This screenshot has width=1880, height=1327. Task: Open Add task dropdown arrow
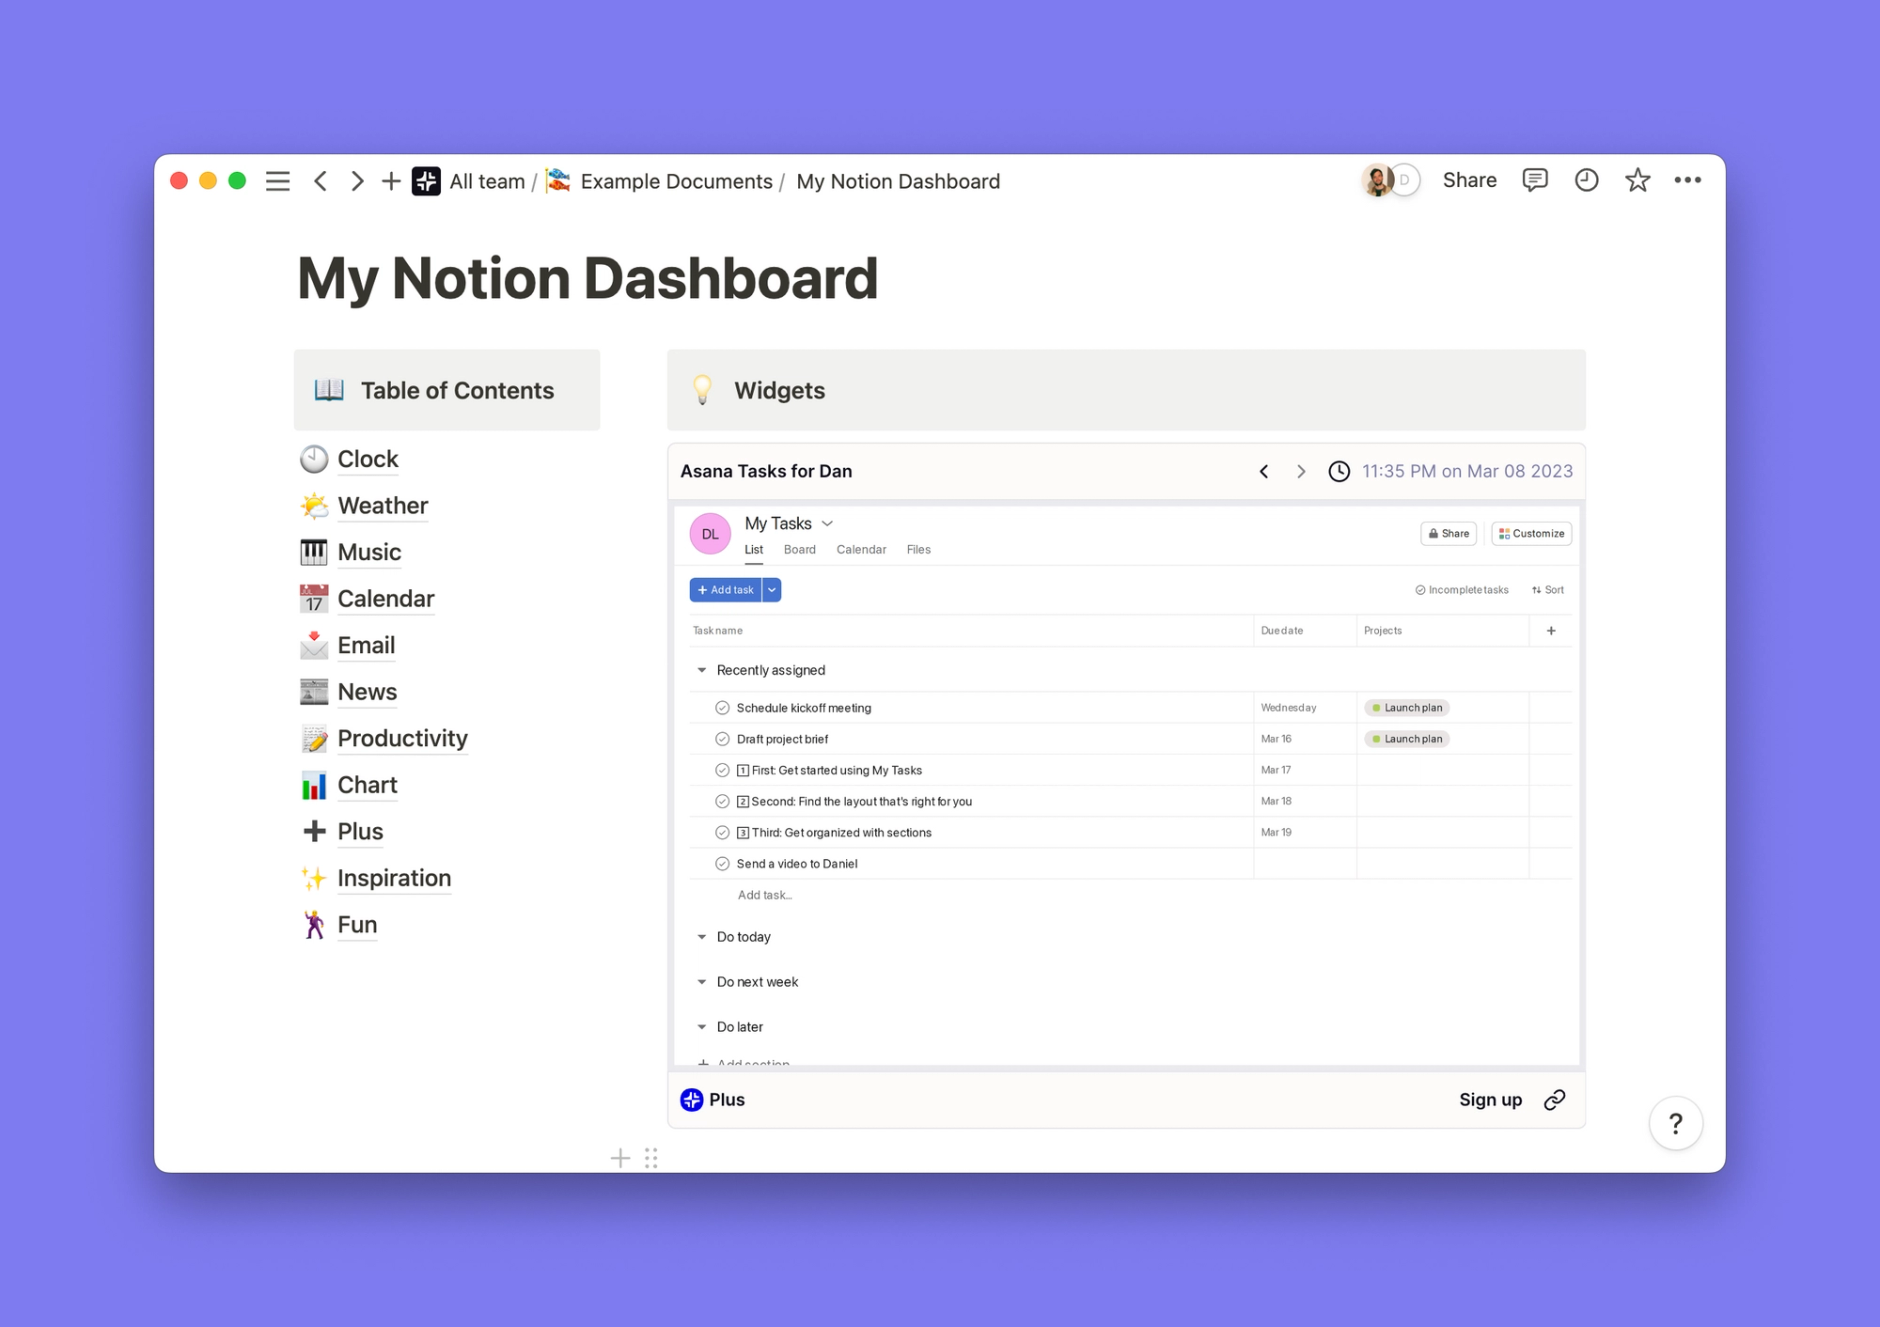click(x=772, y=590)
